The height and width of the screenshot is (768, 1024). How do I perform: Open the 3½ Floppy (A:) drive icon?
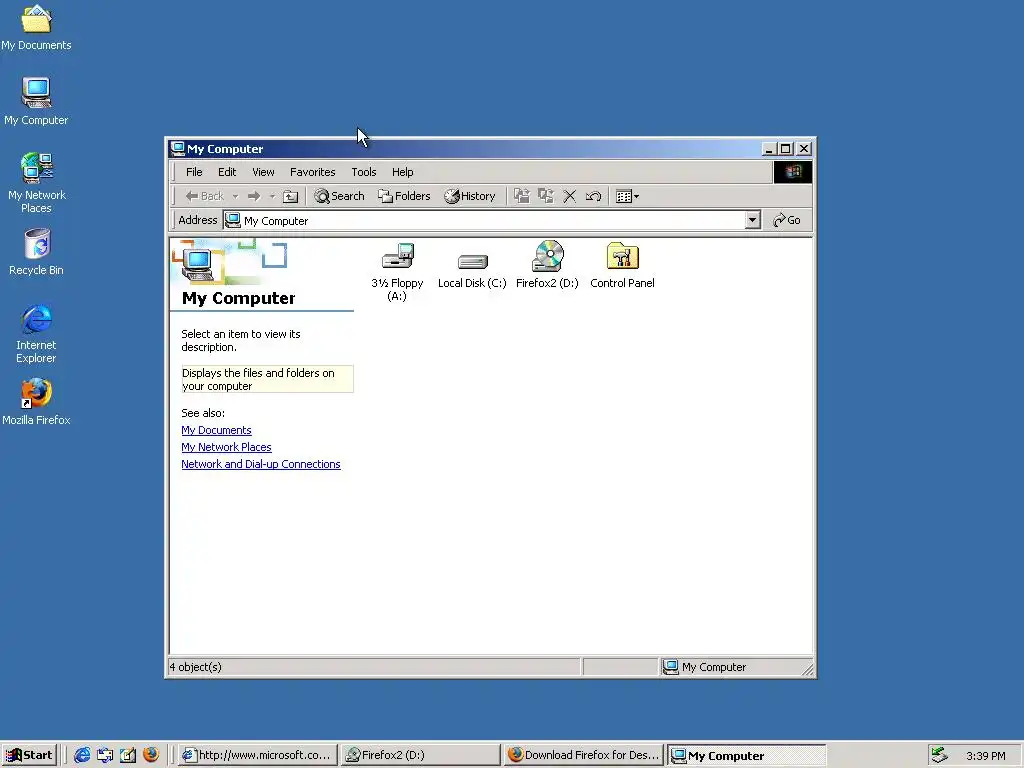397,270
